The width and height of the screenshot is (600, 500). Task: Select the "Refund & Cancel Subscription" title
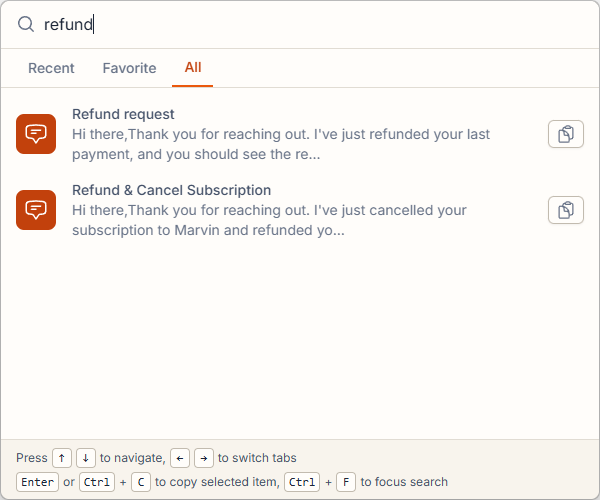(x=171, y=190)
